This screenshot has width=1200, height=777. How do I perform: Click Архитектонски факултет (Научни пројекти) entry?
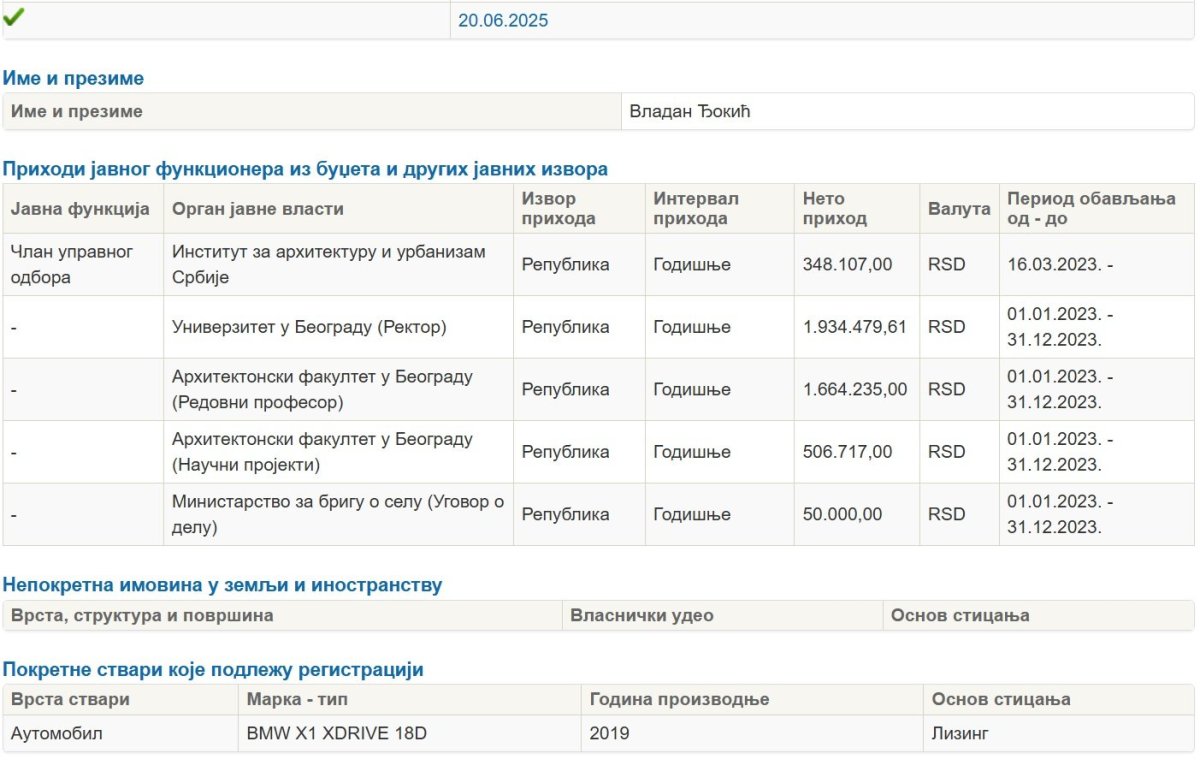coord(322,452)
